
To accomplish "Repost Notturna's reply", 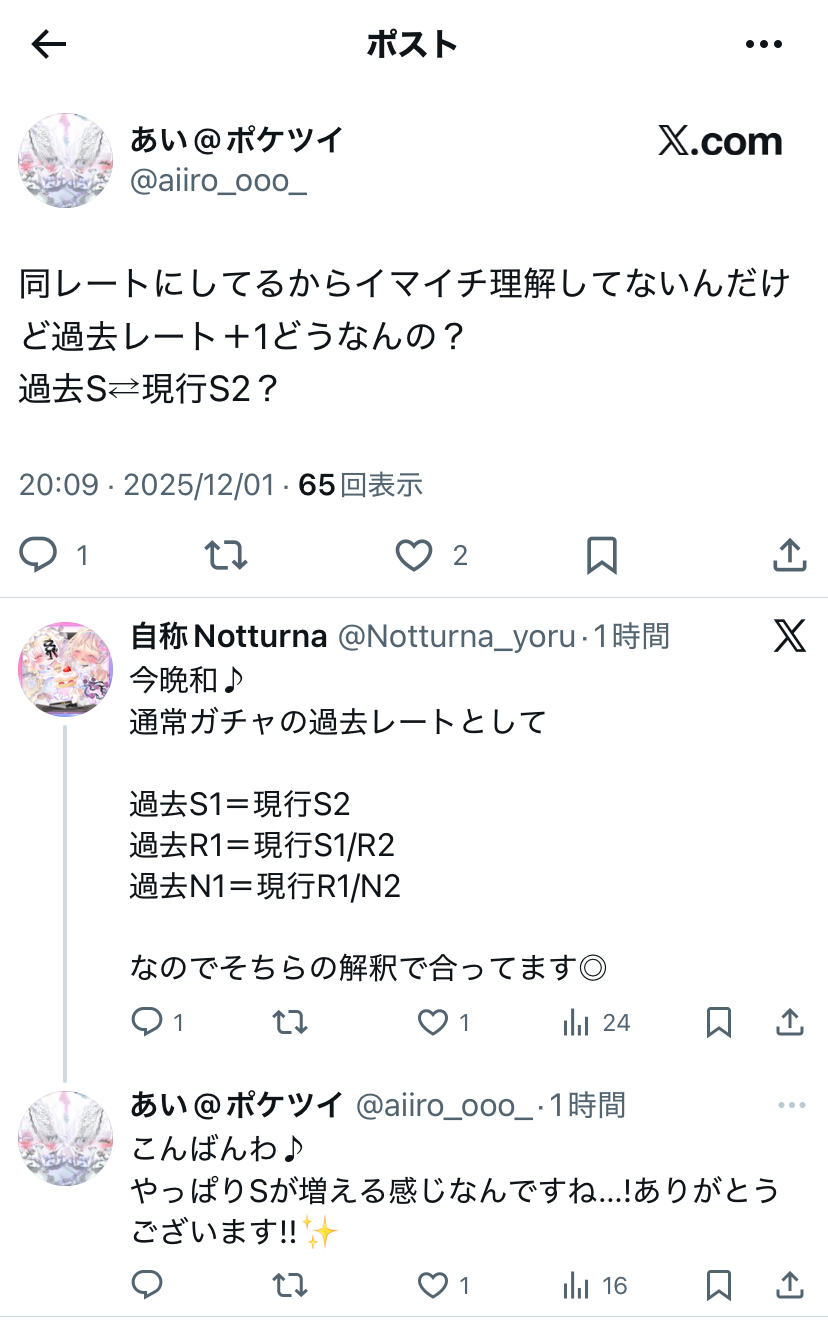I will [290, 1022].
